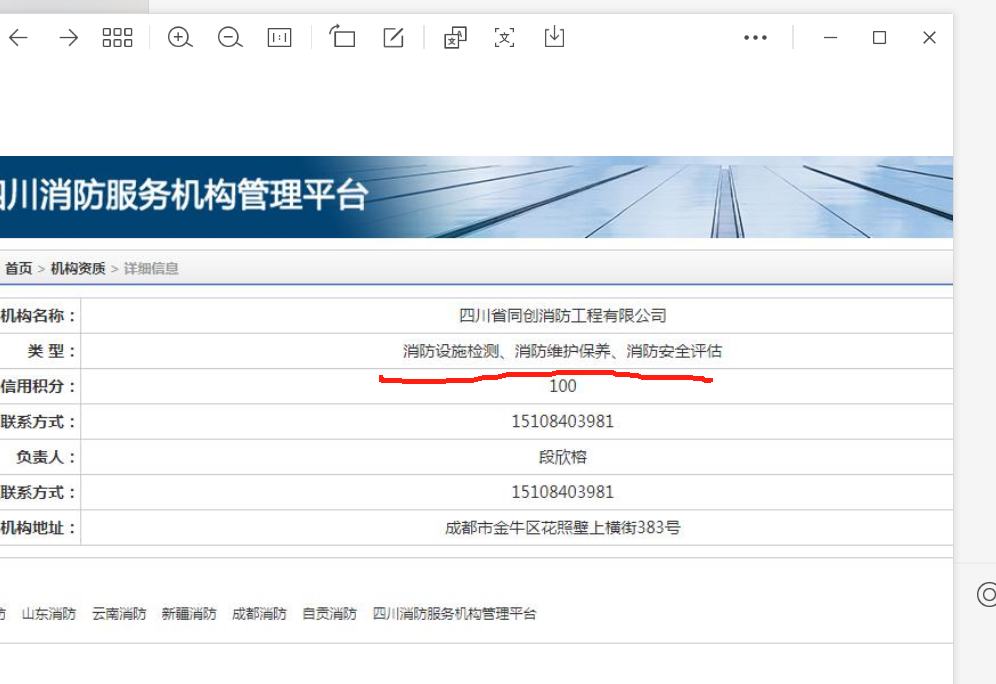This screenshot has width=996, height=684.
Task: Click the 山东消防 footer link
Action: [49, 614]
